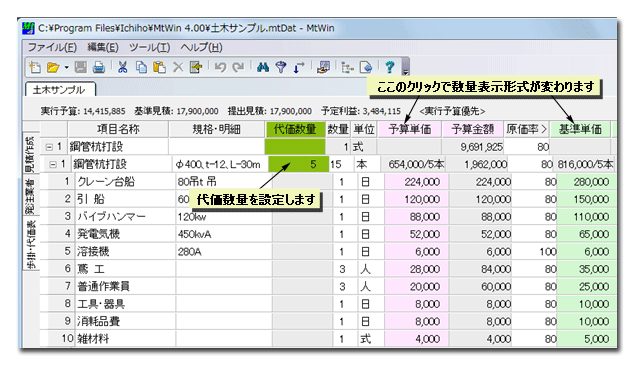
Task: Open the ファイル(F) menu
Action: pyautogui.click(x=52, y=47)
